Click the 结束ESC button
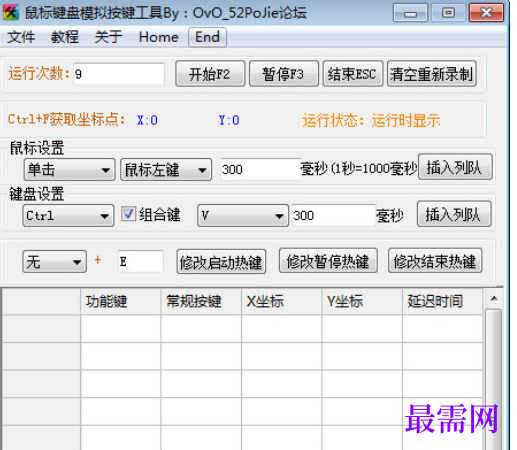The width and height of the screenshot is (517, 450). 353,74
